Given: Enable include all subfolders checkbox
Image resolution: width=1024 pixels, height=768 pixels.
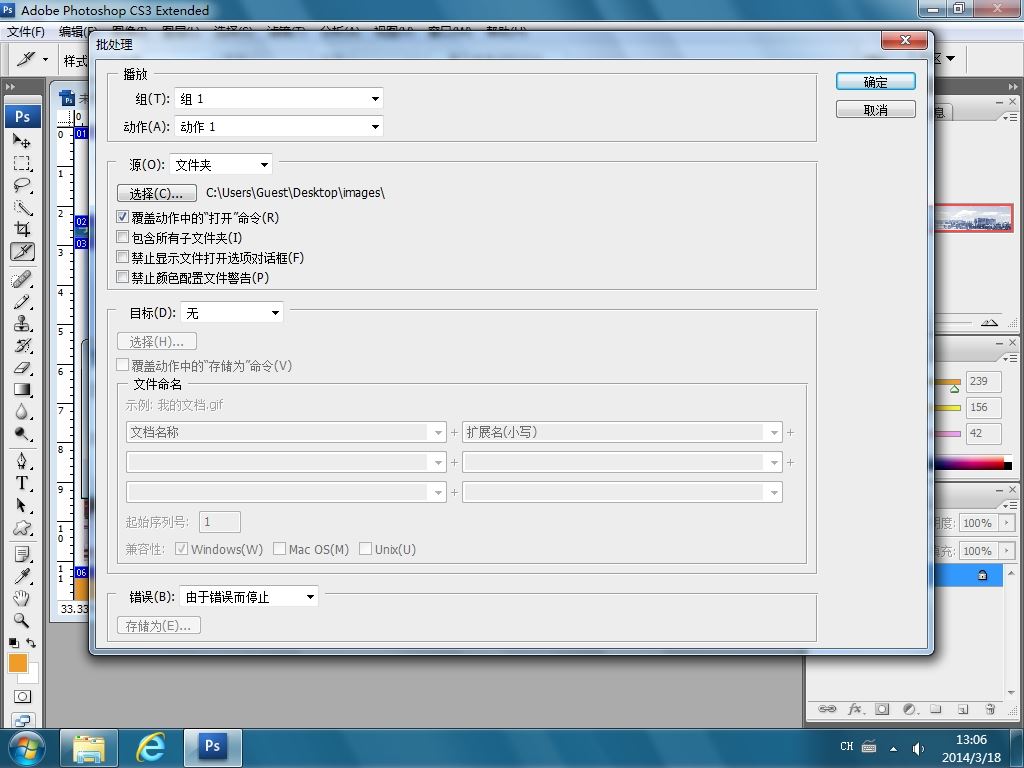Looking at the screenshot, I should (x=122, y=237).
